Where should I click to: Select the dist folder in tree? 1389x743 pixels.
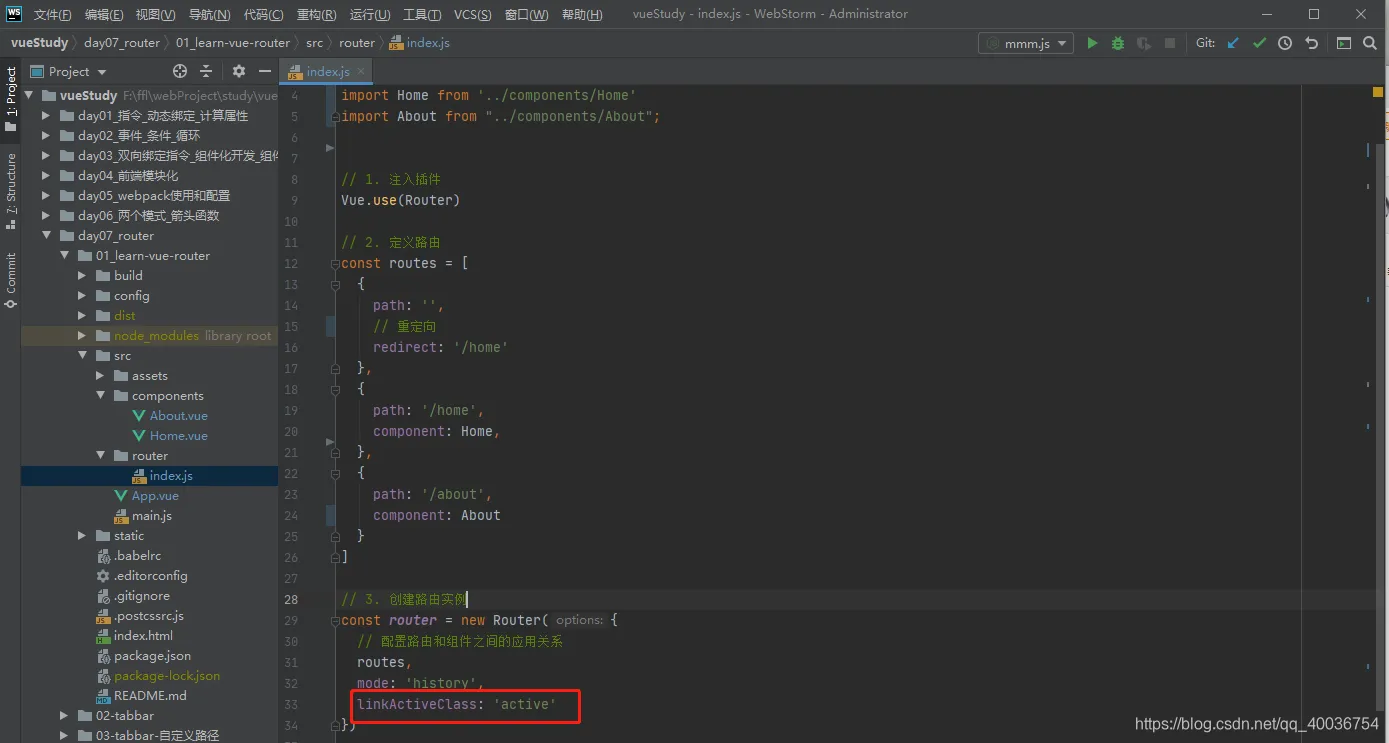(x=124, y=316)
